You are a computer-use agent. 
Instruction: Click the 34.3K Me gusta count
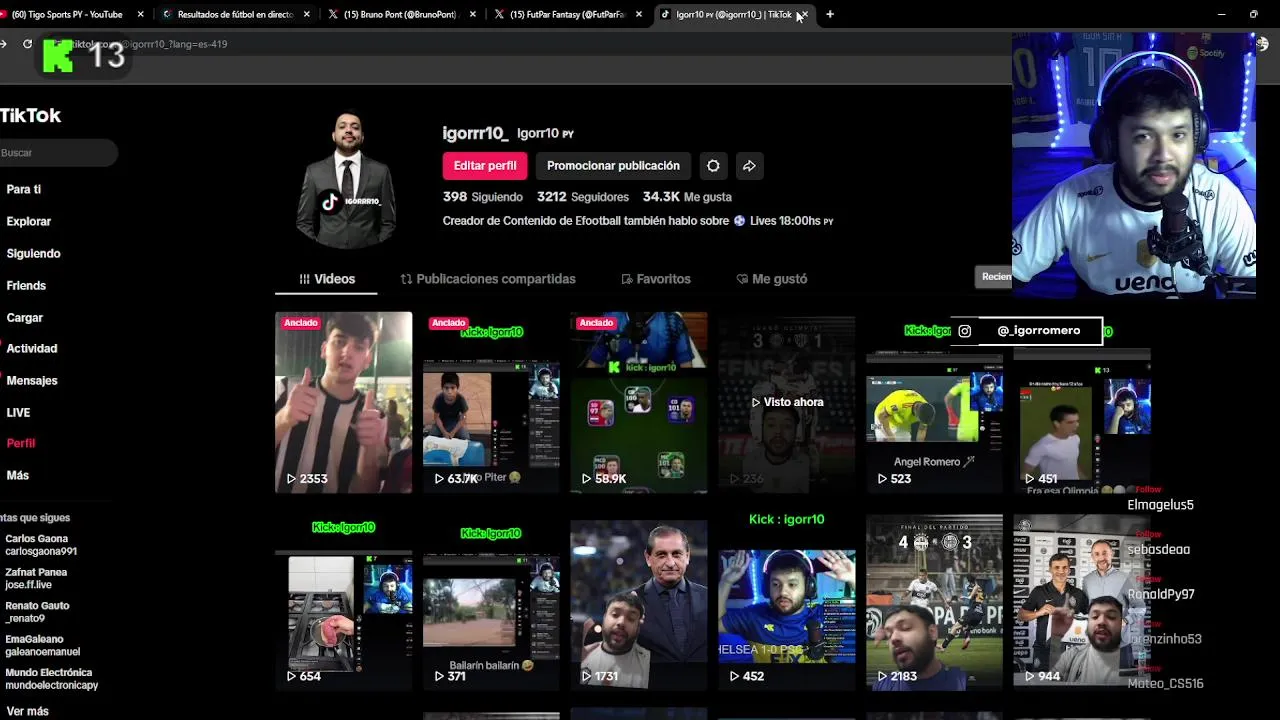687,197
